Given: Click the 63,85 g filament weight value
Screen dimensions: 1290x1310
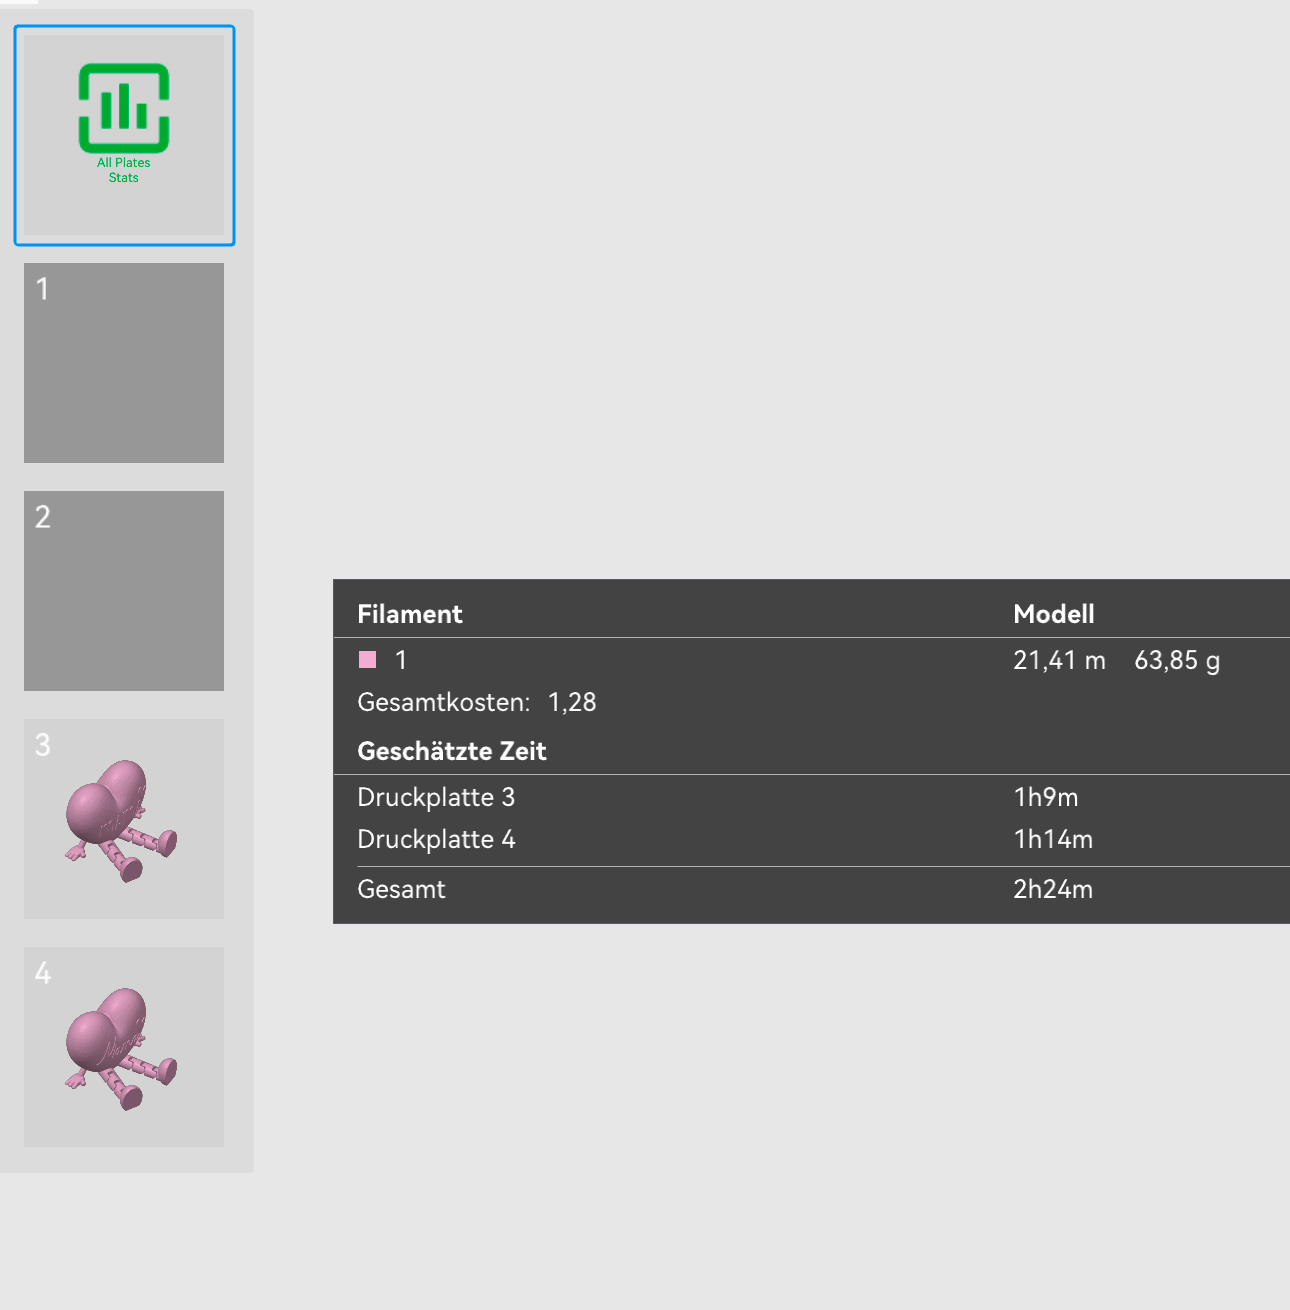Looking at the screenshot, I should (1177, 660).
